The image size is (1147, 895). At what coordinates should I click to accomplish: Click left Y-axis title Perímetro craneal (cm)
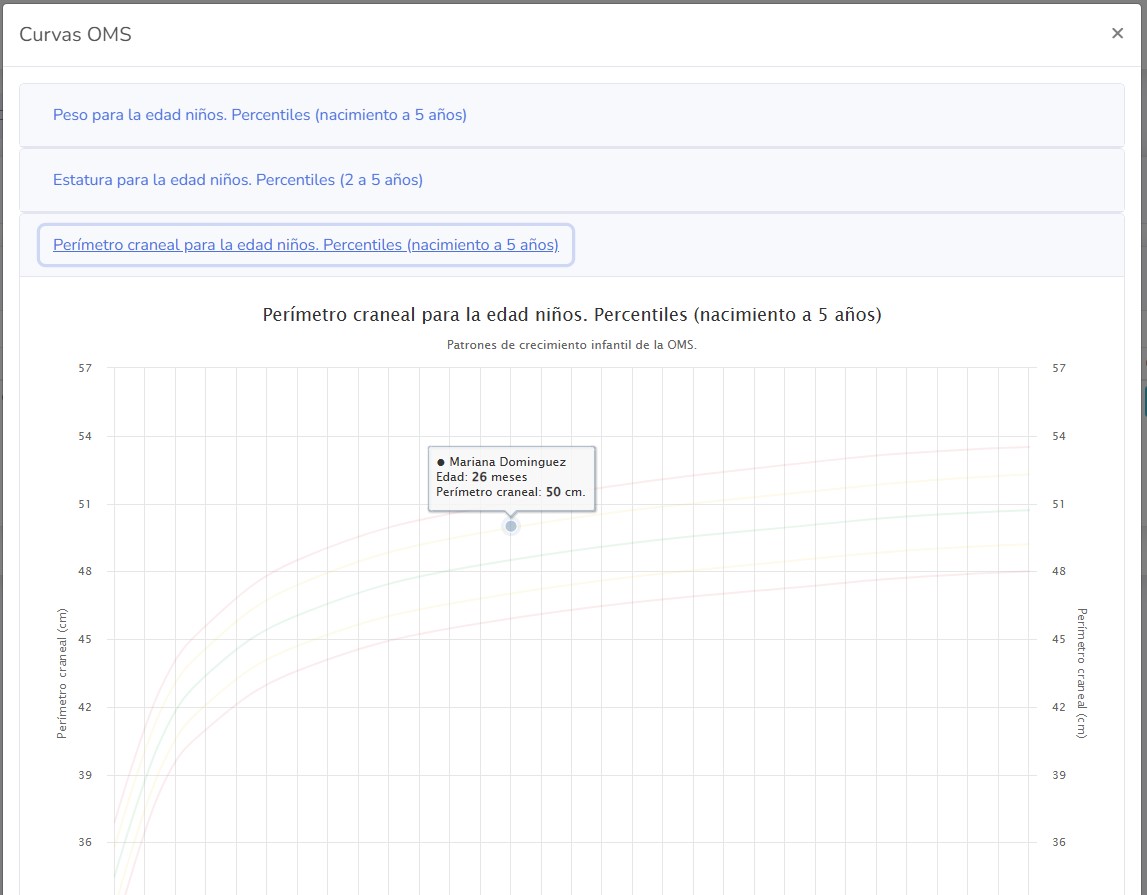tap(62, 673)
